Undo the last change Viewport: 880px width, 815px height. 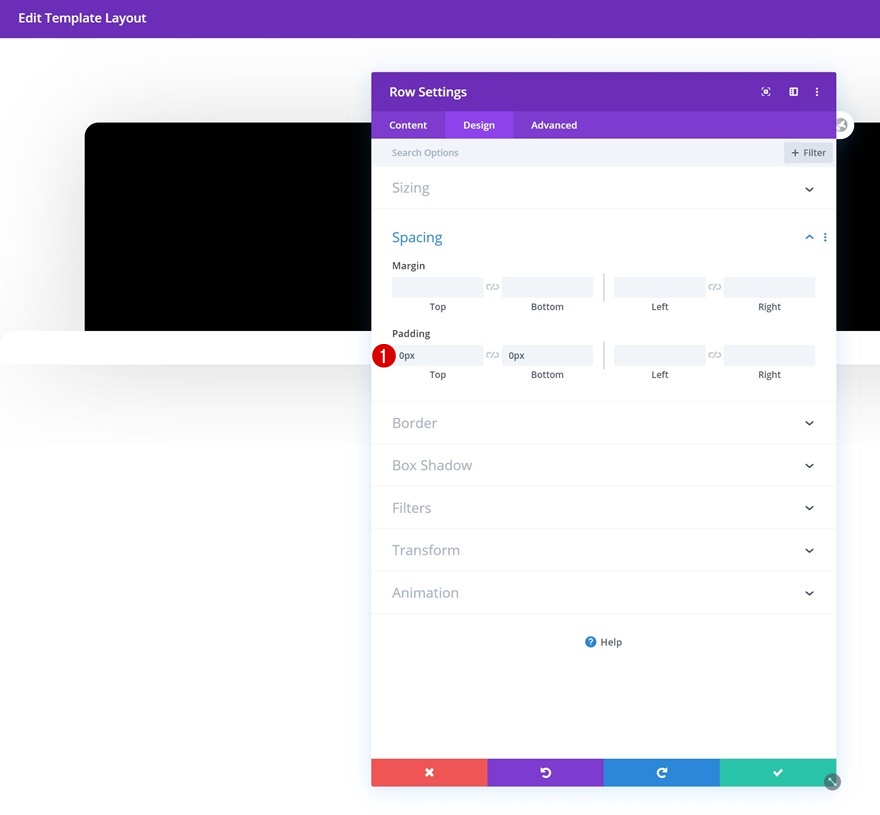[x=546, y=772]
